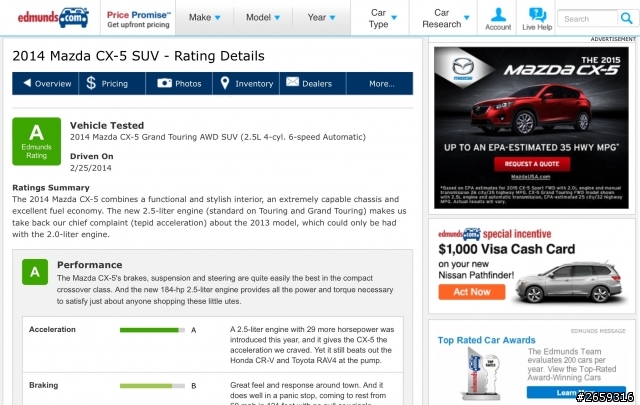Screen dimensions: 640x405
Task: Click the edmunds logo in special incentive box
Action: [x=459, y=234]
